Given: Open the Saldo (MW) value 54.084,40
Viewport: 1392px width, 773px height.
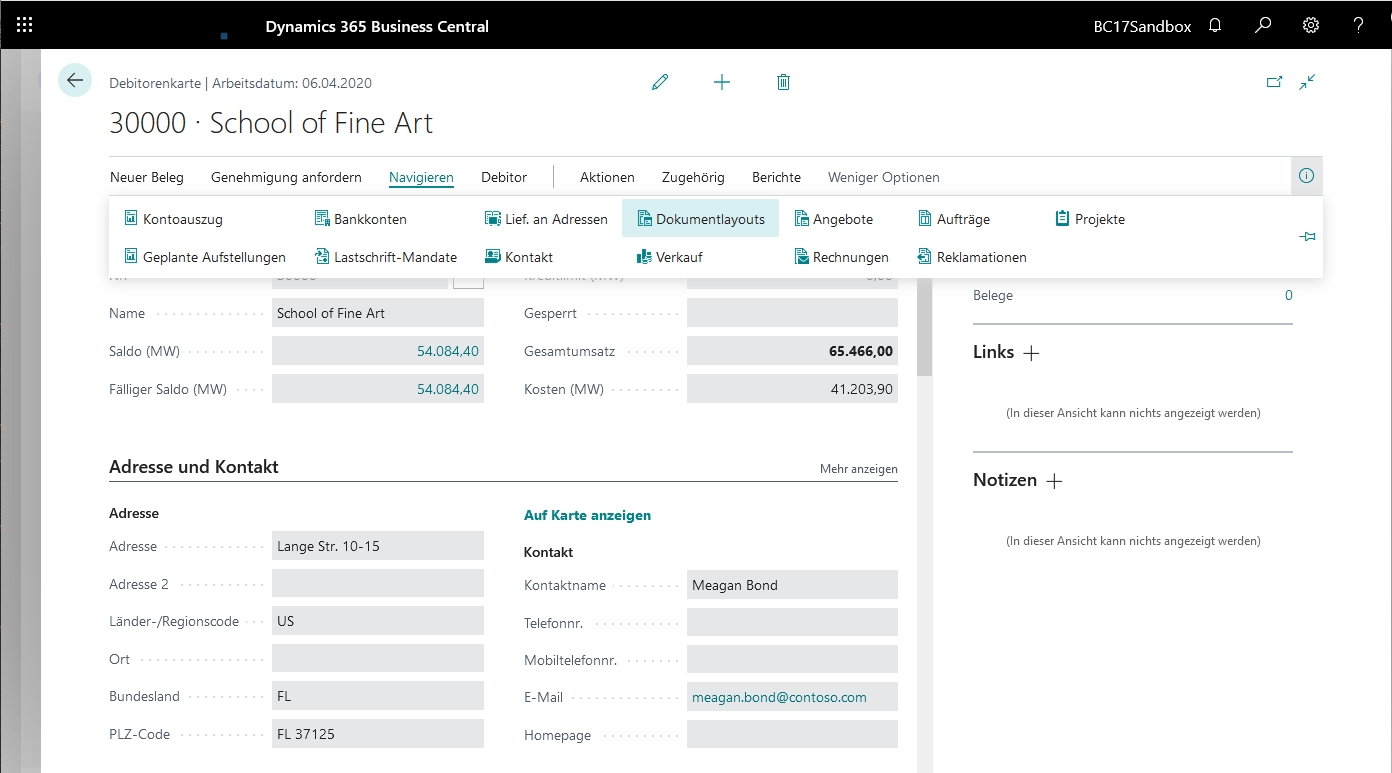Looking at the screenshot, I should tap(448, 351).
